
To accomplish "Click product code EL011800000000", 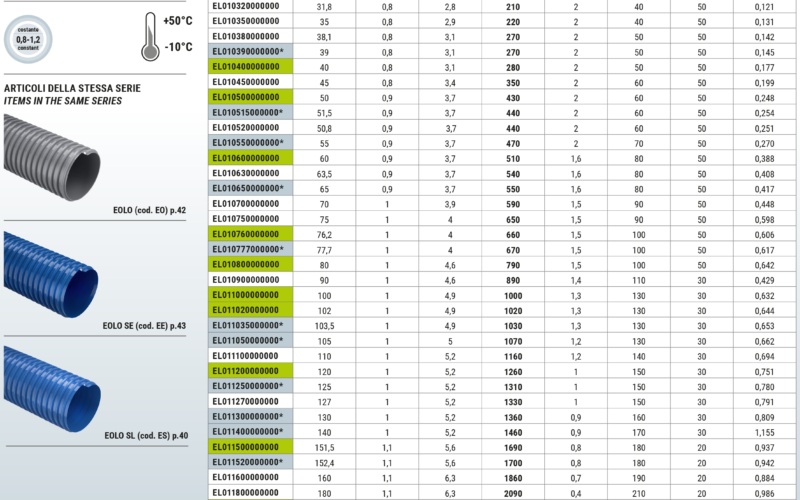I will 246,493.
